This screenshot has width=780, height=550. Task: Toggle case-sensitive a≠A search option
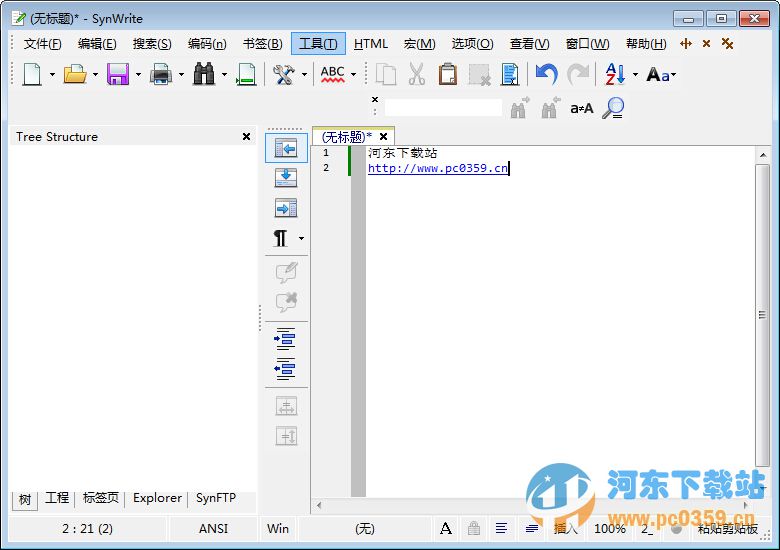click(x=582, y=108)
